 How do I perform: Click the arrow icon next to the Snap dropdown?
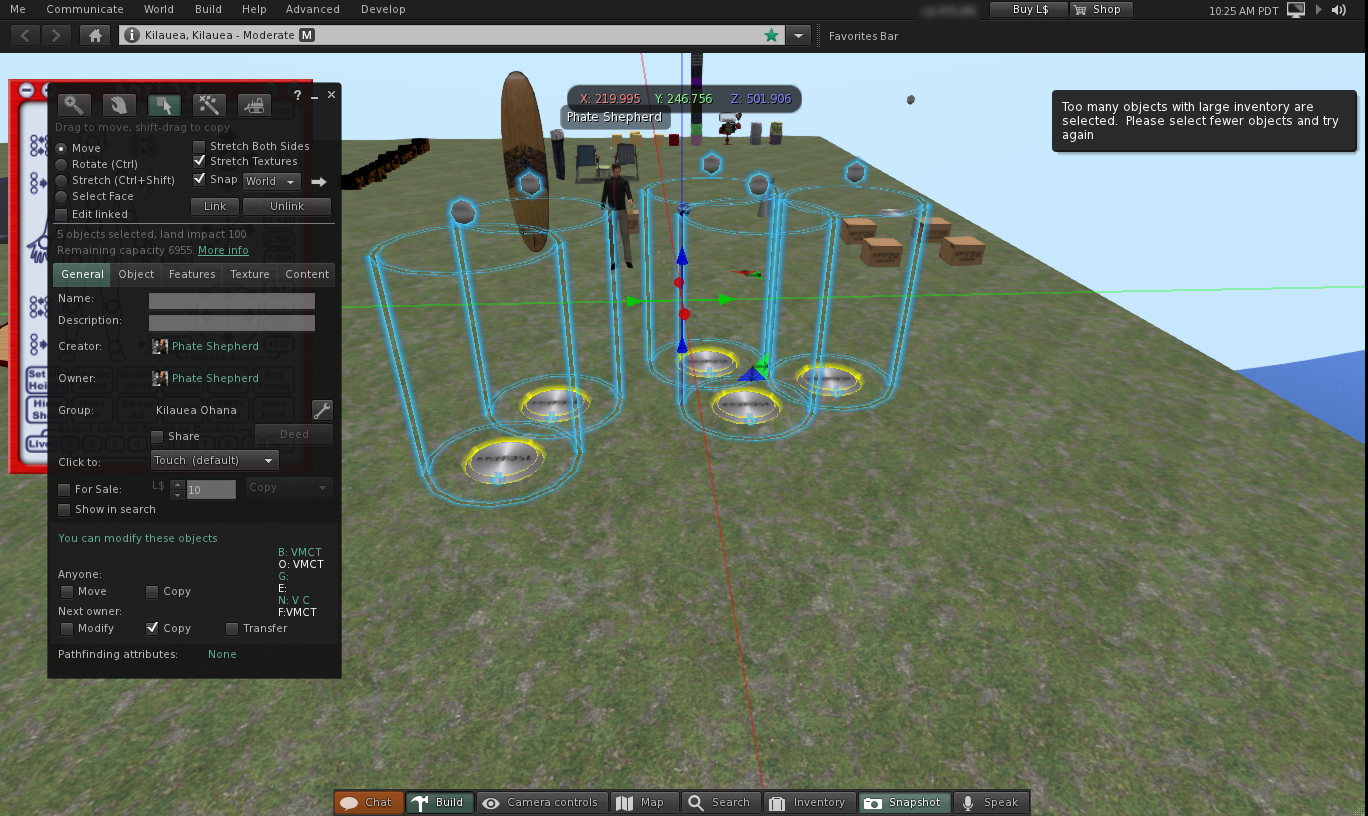tap(319, 182)
